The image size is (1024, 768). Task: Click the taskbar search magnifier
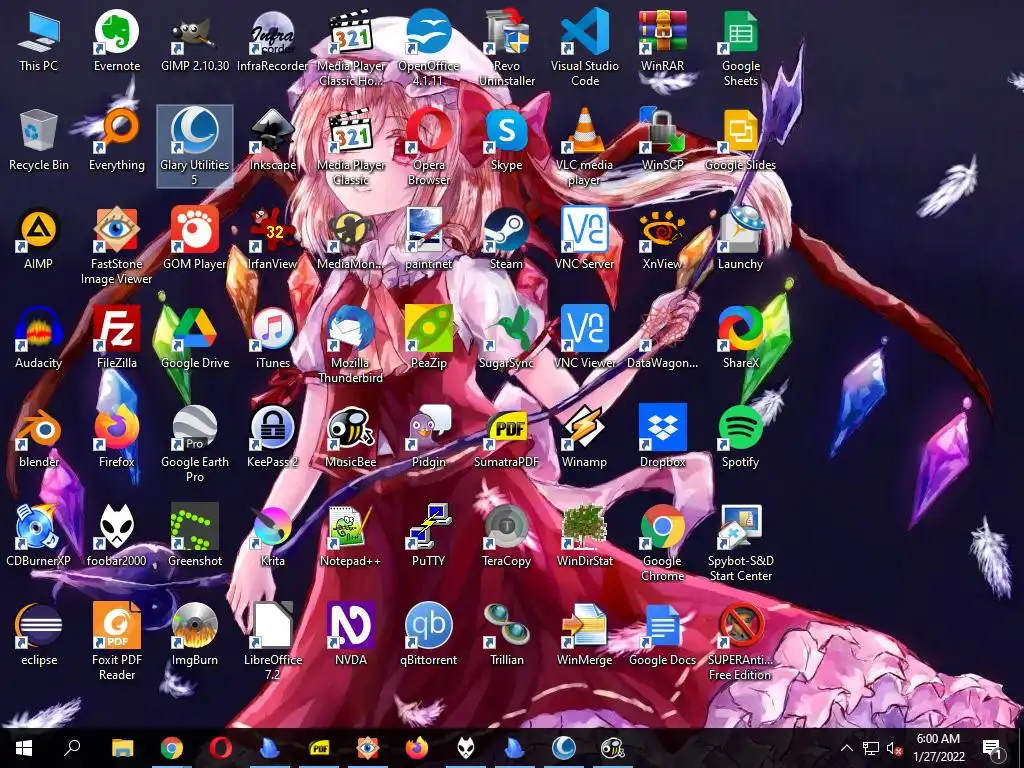pos(72,748)
